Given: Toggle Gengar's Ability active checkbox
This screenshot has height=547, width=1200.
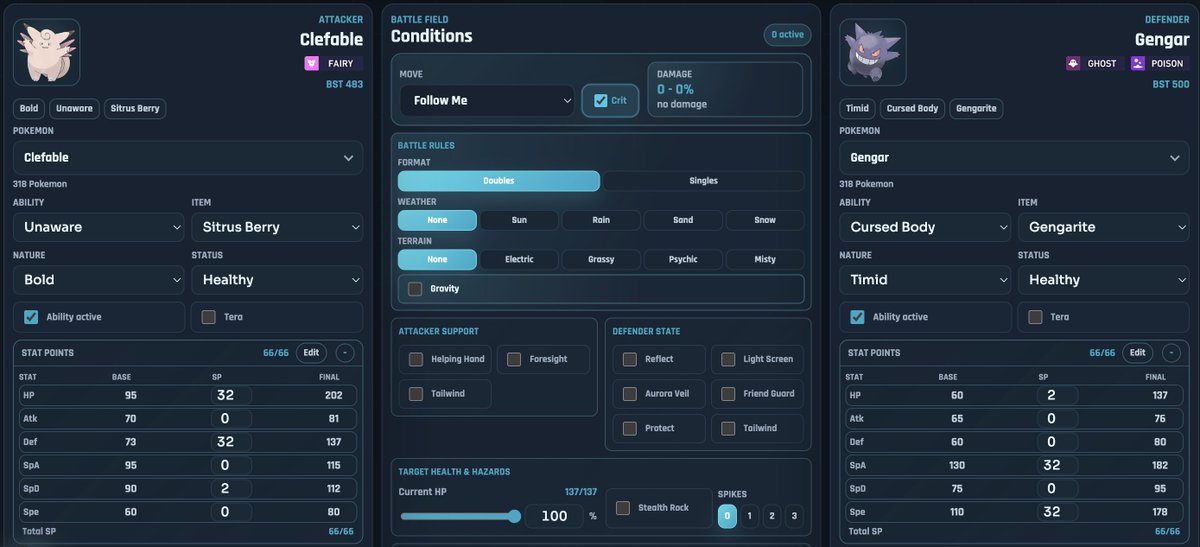Looking at the screenshot, I should point(858,317).
